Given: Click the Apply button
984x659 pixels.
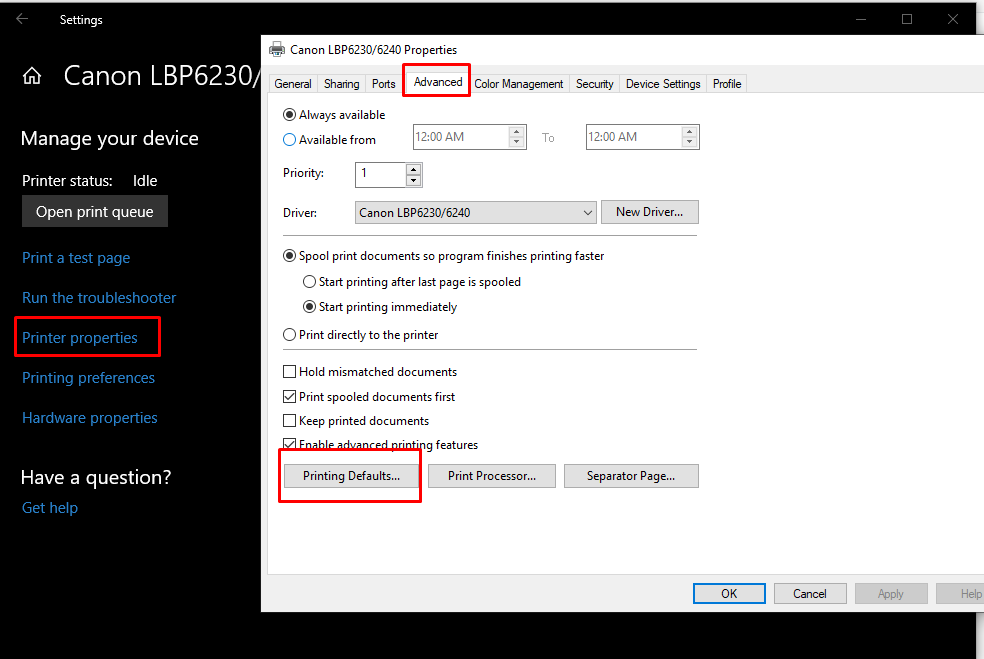Looking at the screenshot, I should (x=890, y=594).
